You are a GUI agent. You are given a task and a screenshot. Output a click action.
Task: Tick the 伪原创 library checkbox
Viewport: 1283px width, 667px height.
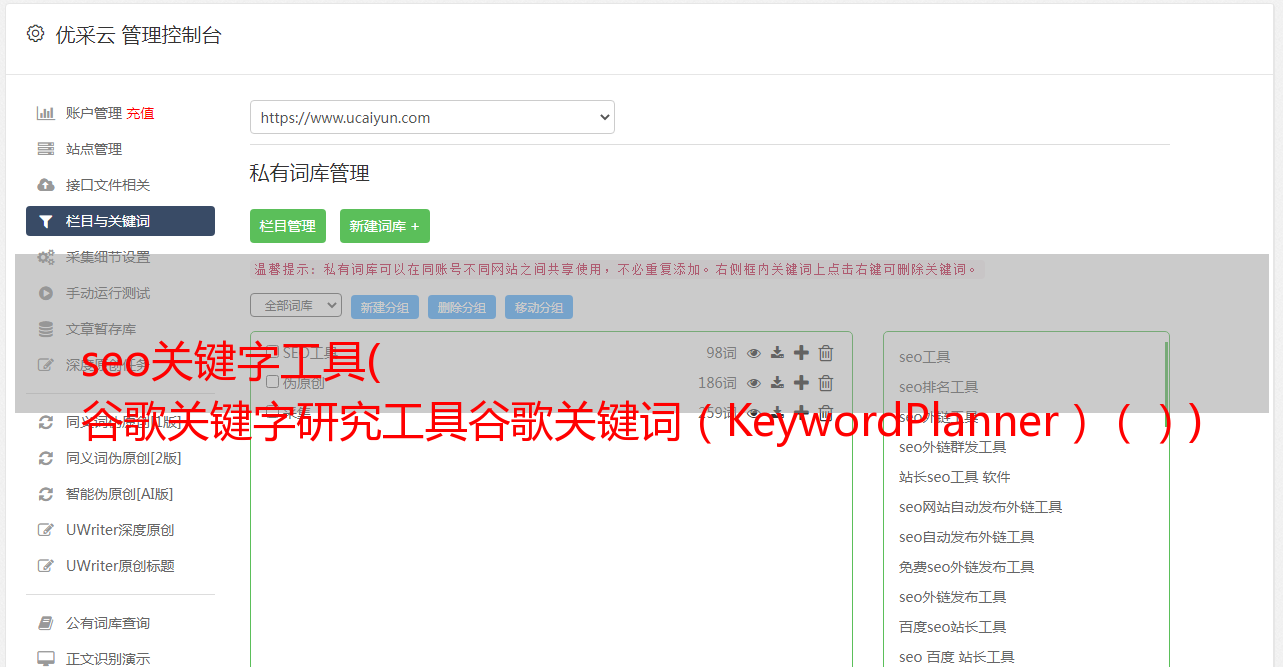(x=272, y=382)
